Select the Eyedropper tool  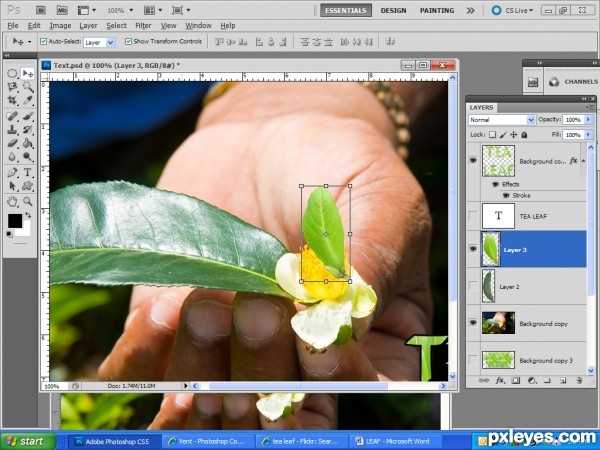28,100
